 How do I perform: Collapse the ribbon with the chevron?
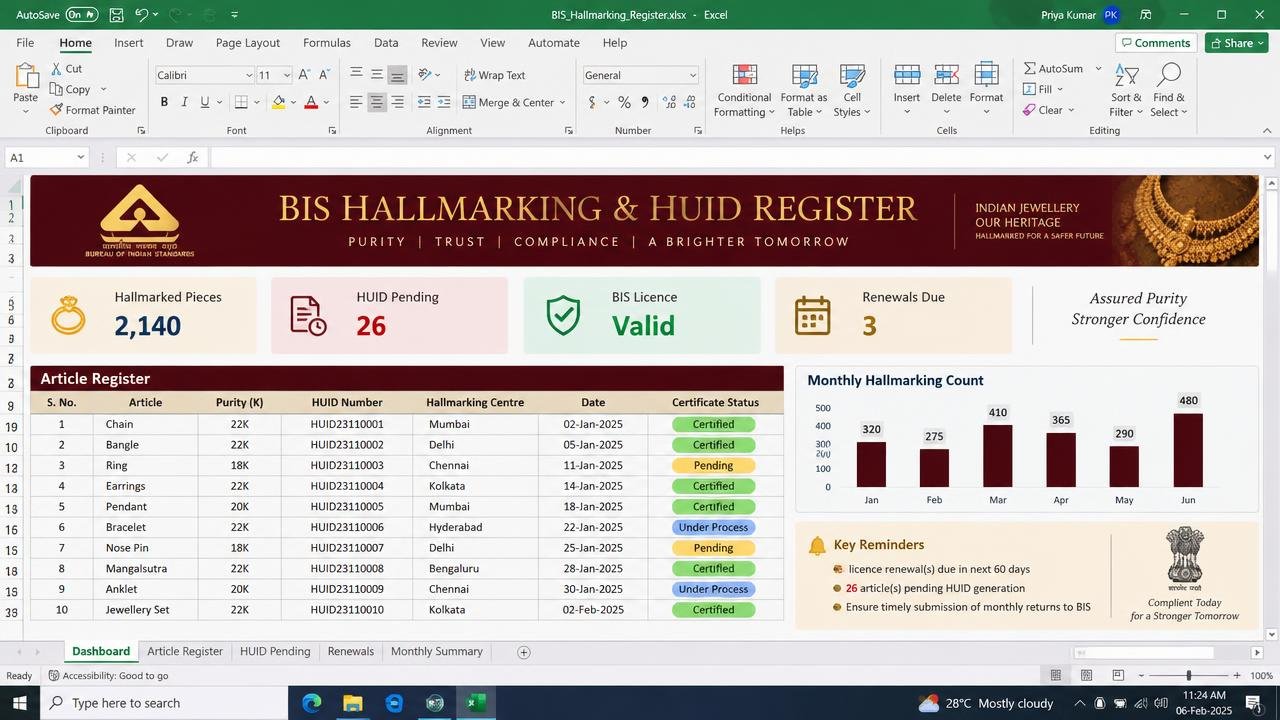[1268, 130]
